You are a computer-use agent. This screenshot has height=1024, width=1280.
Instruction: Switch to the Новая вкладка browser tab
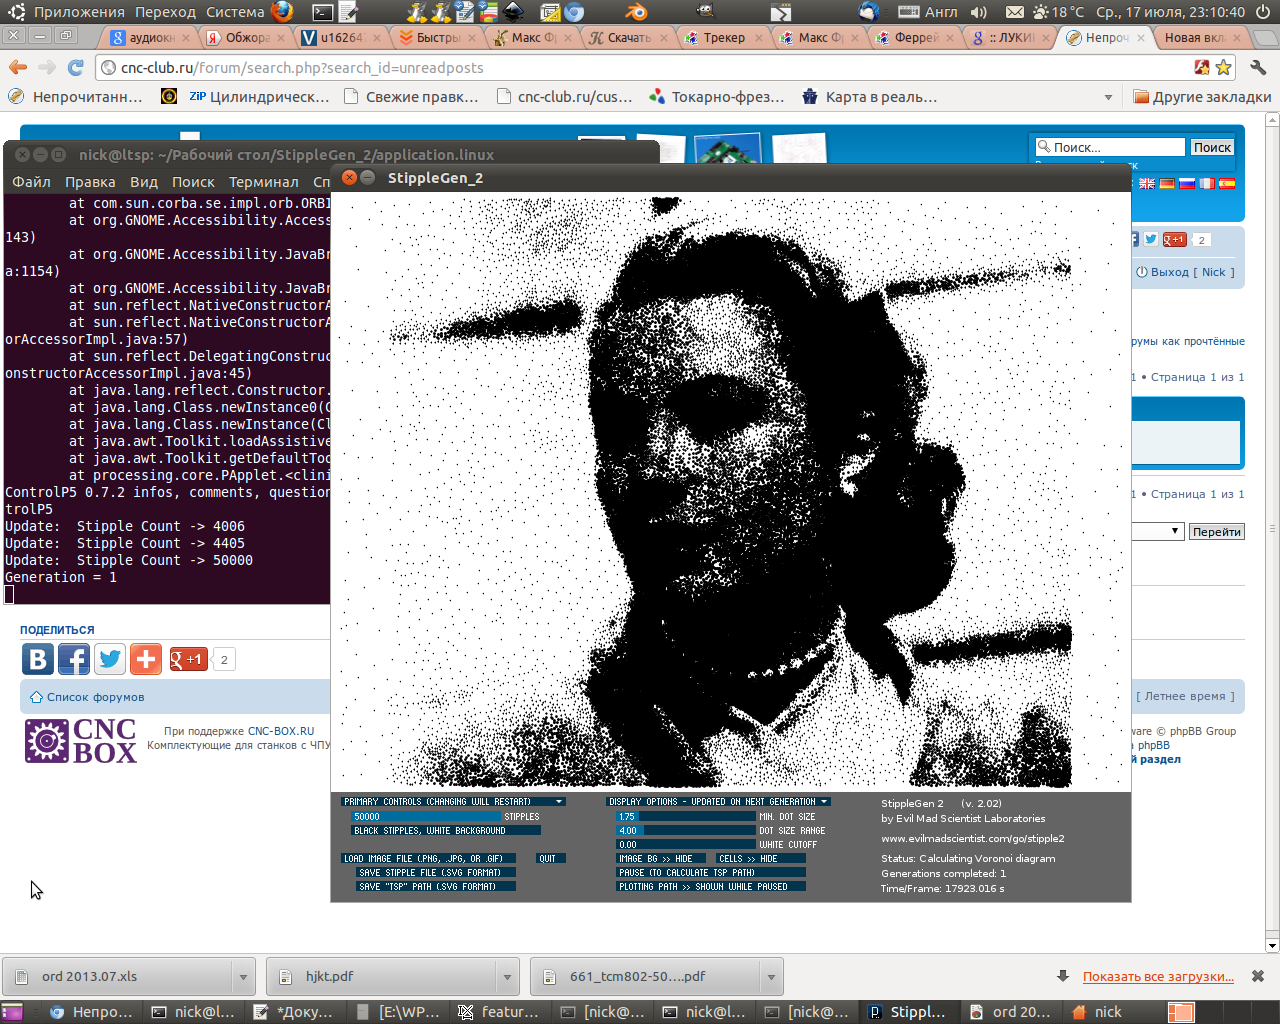[1202, 37]
